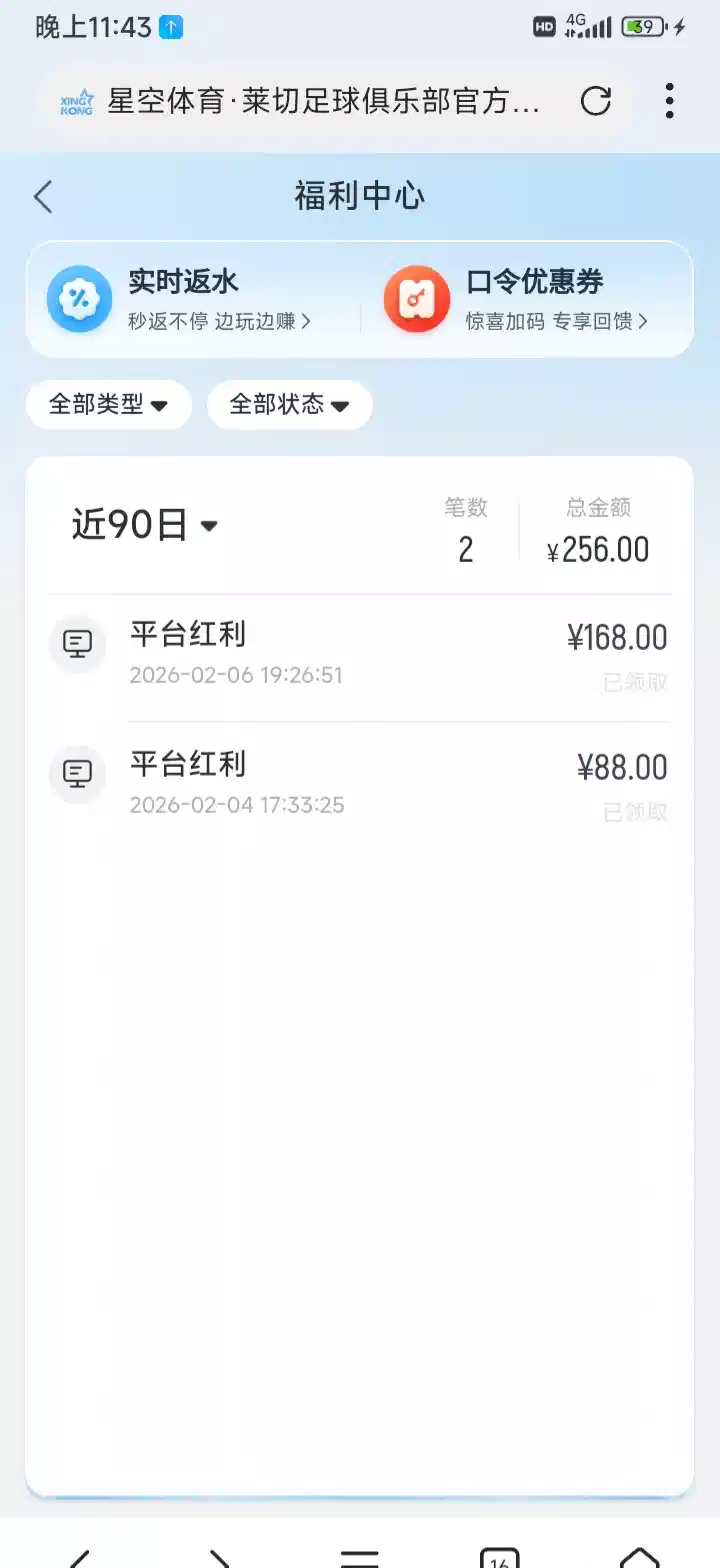Open the browser three-dot menu
Viewport: 720px width, 1568px height.
[x=669, y=101]
